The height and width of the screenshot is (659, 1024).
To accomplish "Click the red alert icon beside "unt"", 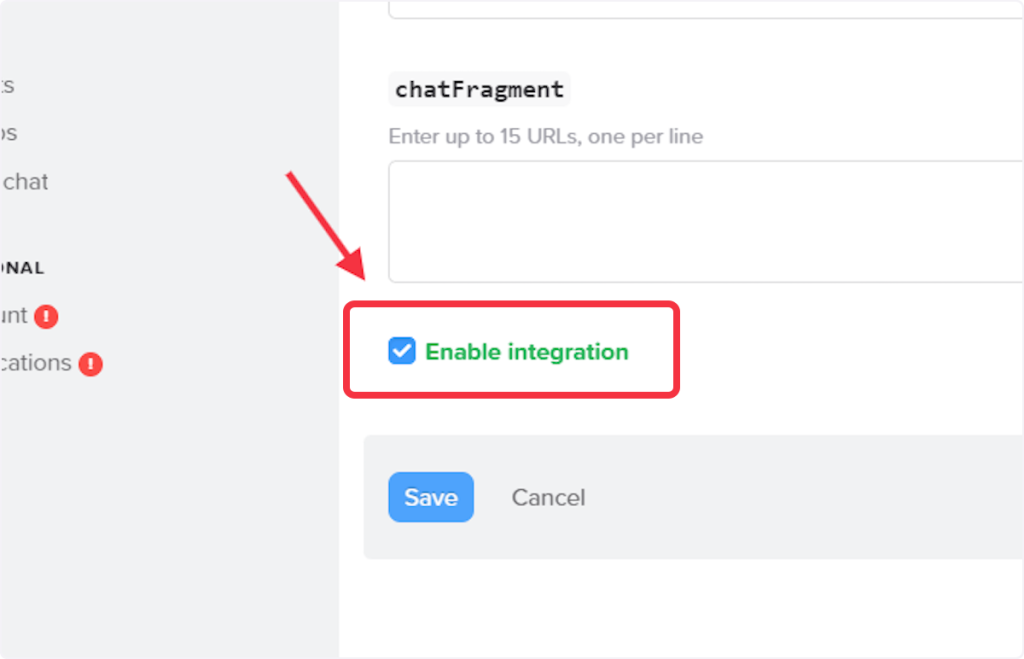I will pos(46,317).
